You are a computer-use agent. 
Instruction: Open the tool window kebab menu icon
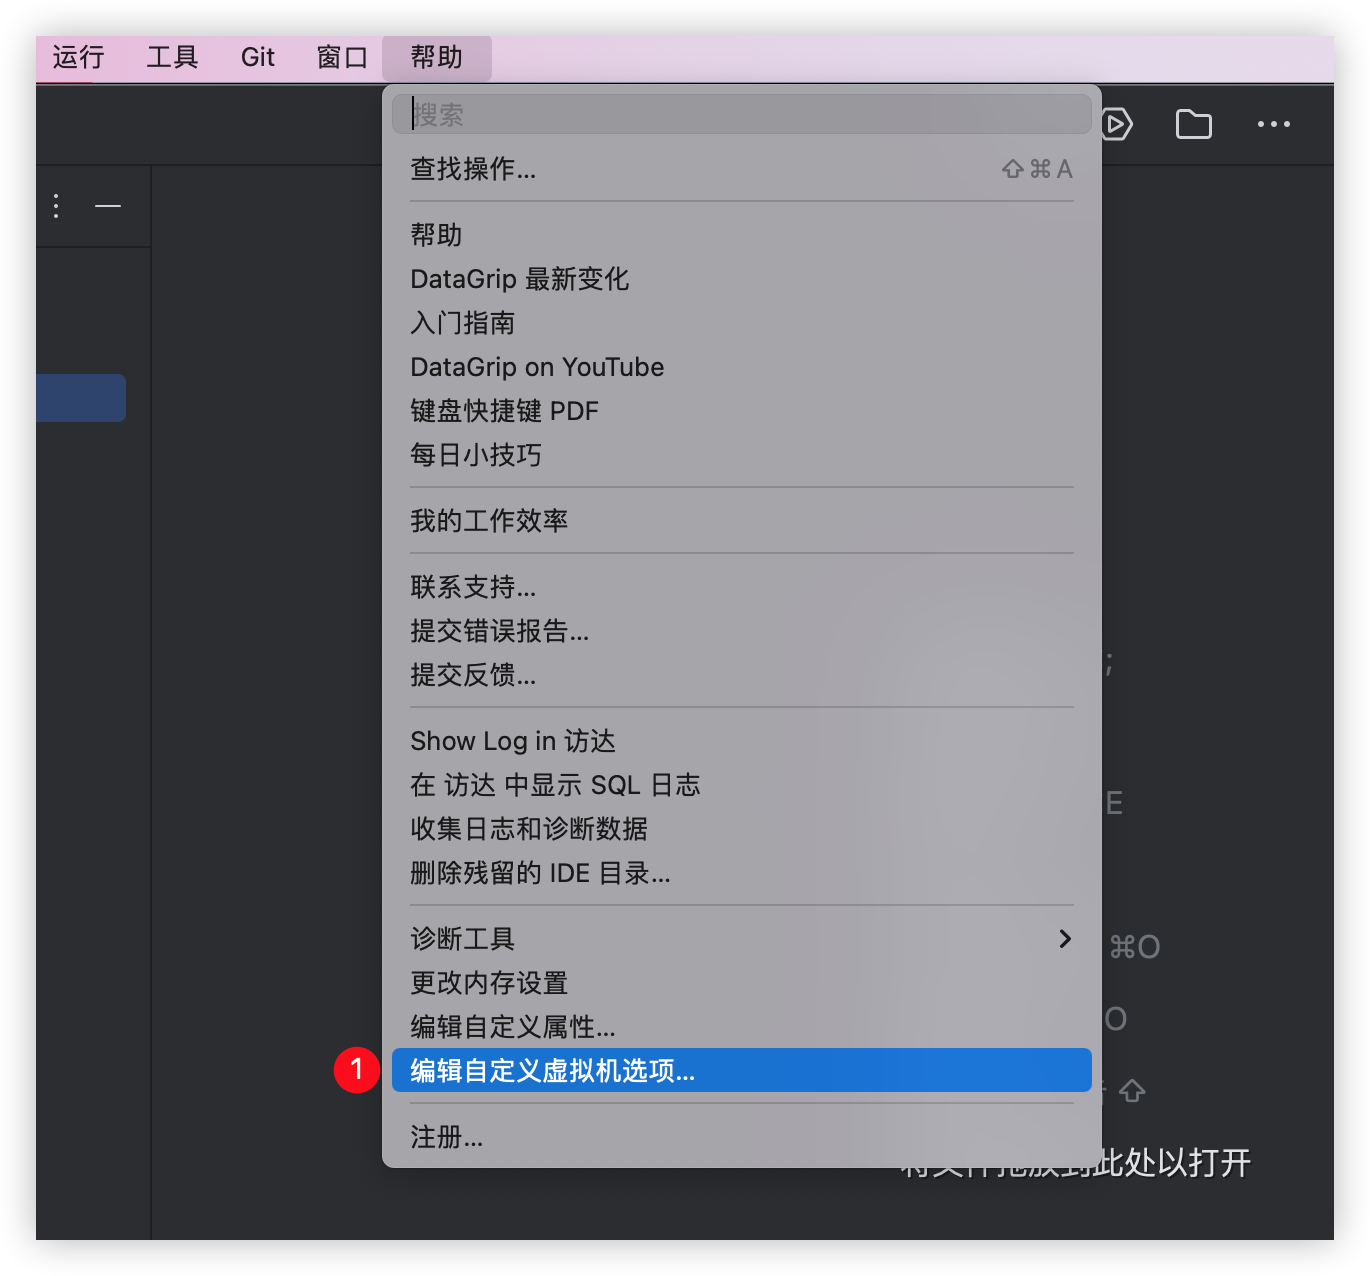pos(56,205)
